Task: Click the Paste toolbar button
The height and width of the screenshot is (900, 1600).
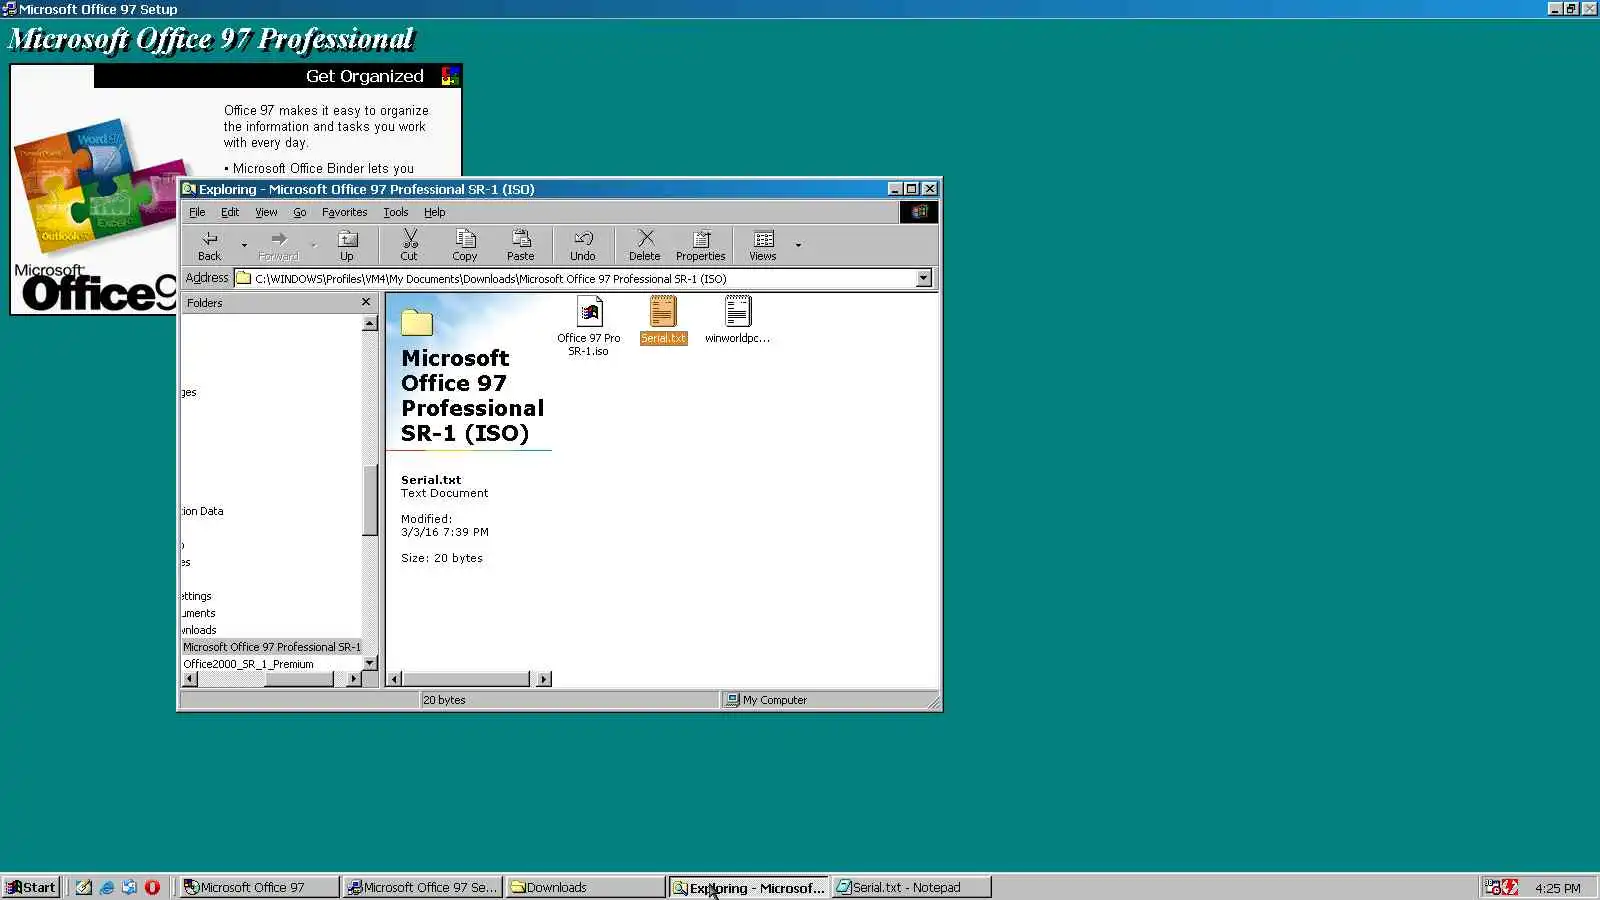Action: 521,245
